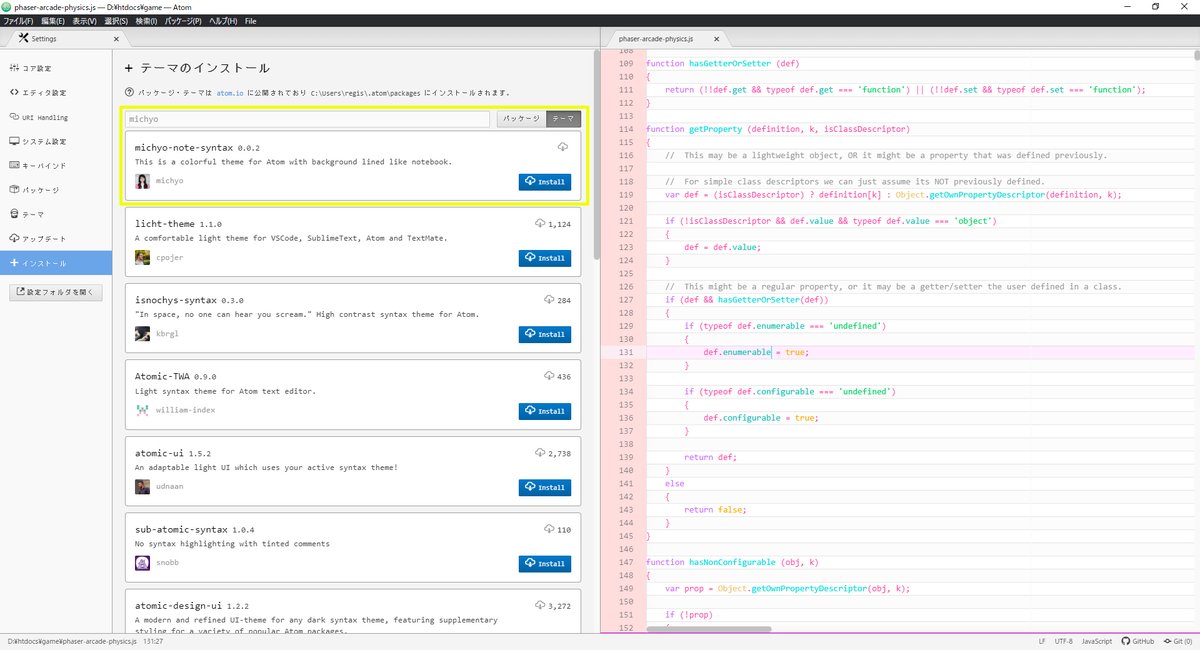Open the パッケージ(P) menu

coord(183,20)
